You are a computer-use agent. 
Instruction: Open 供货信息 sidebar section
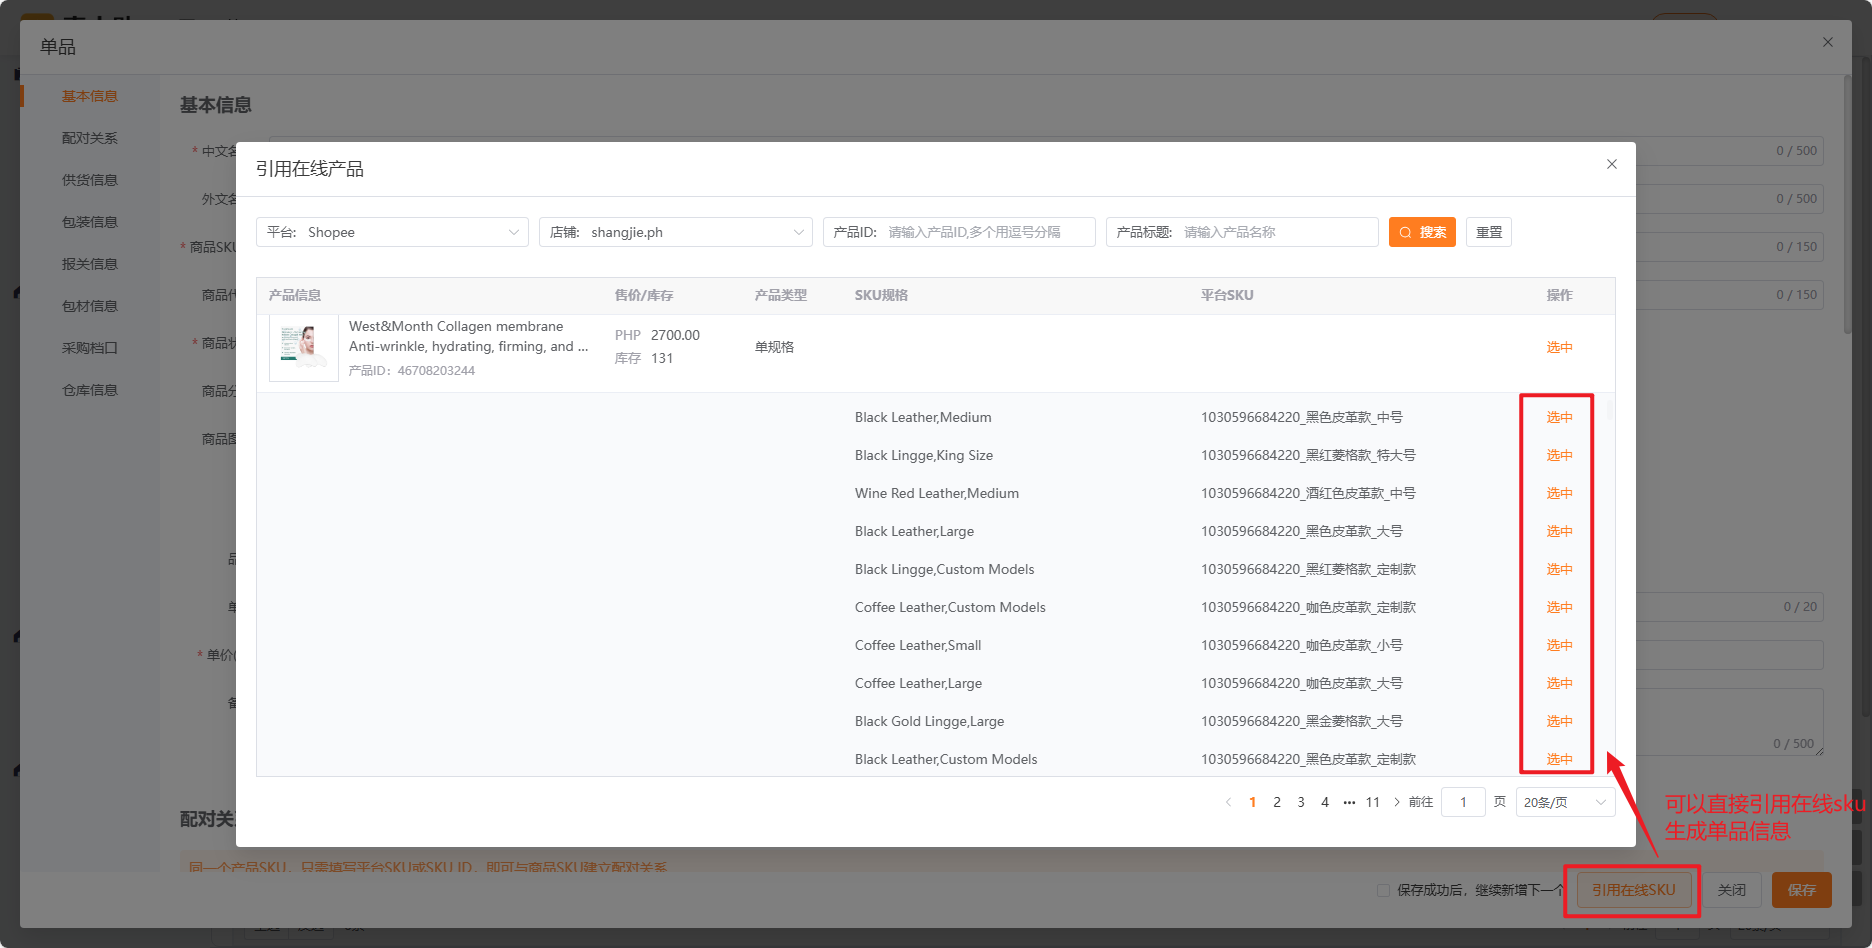[90, 180]
